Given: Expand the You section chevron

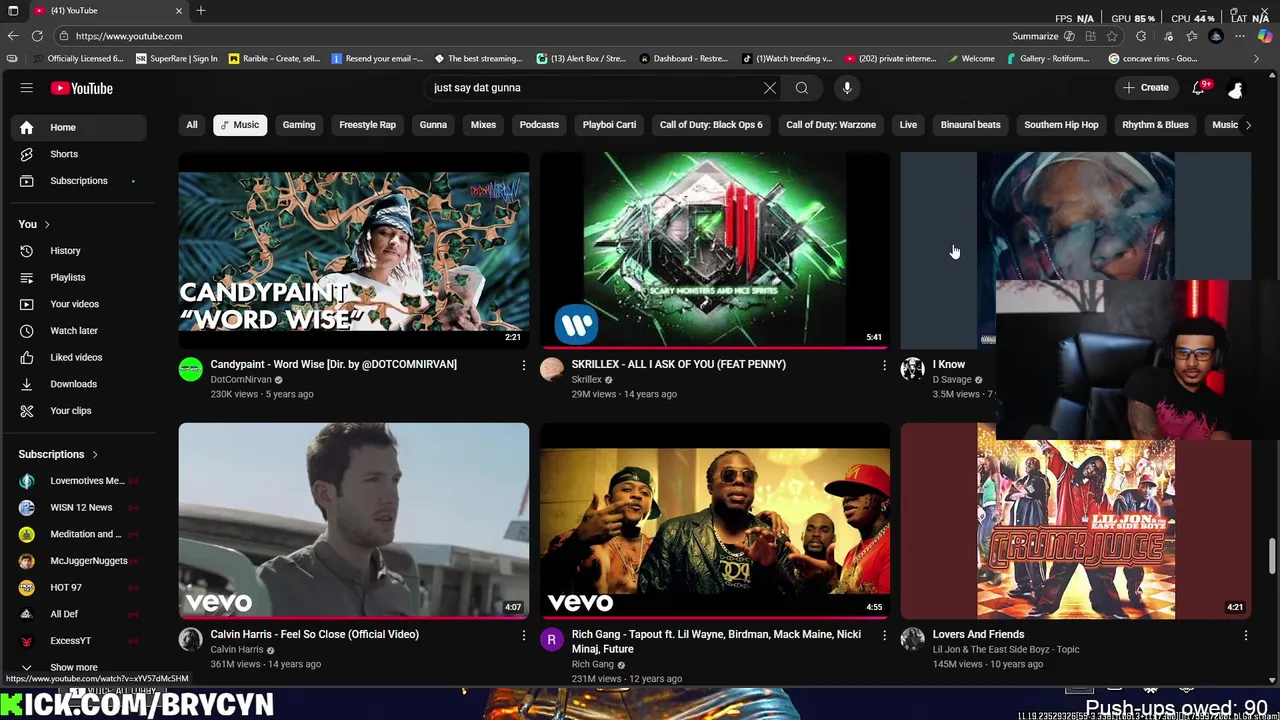Looking at the screenshot, I should point(47,224).
